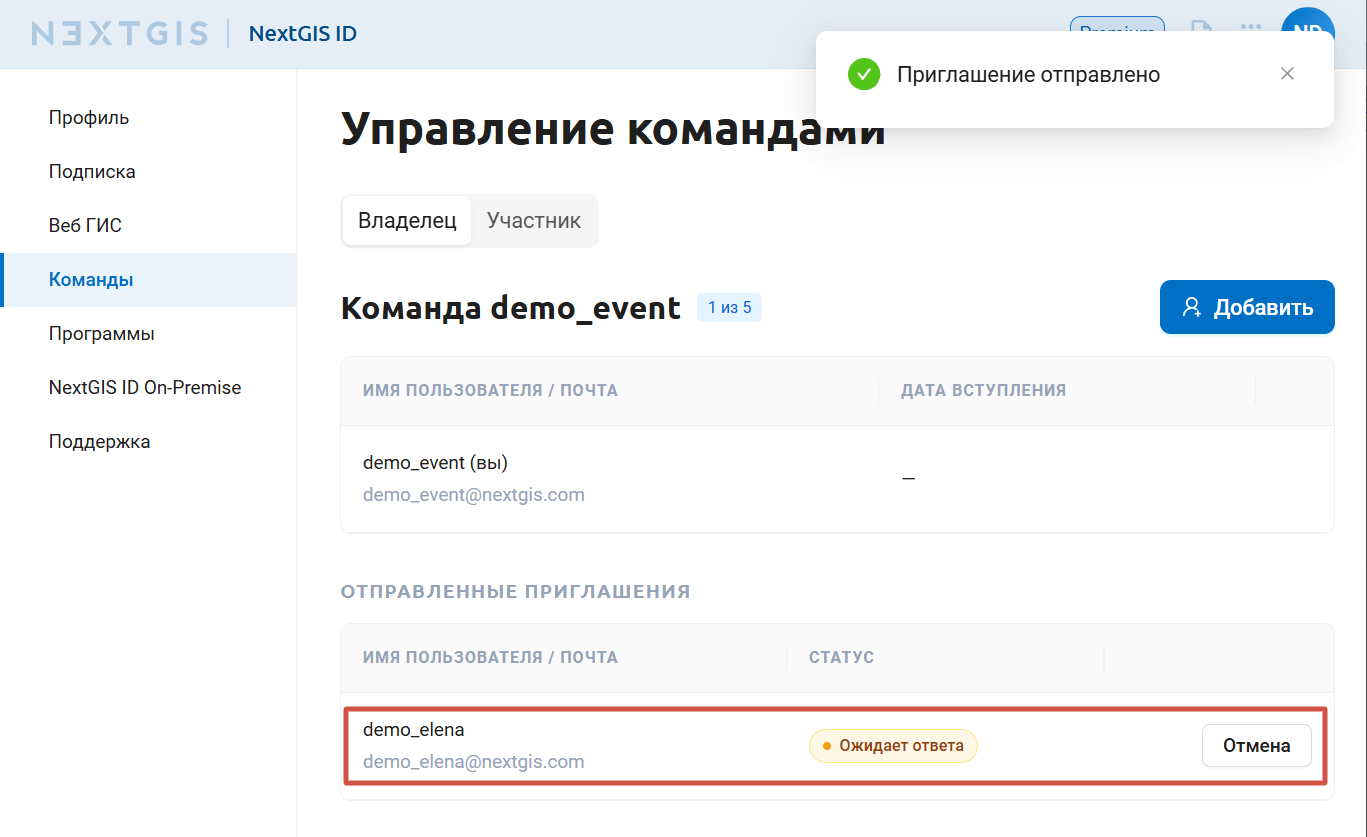1367x837 pixels.
Task: Click the green success checkmark icon
Action: 864,74
